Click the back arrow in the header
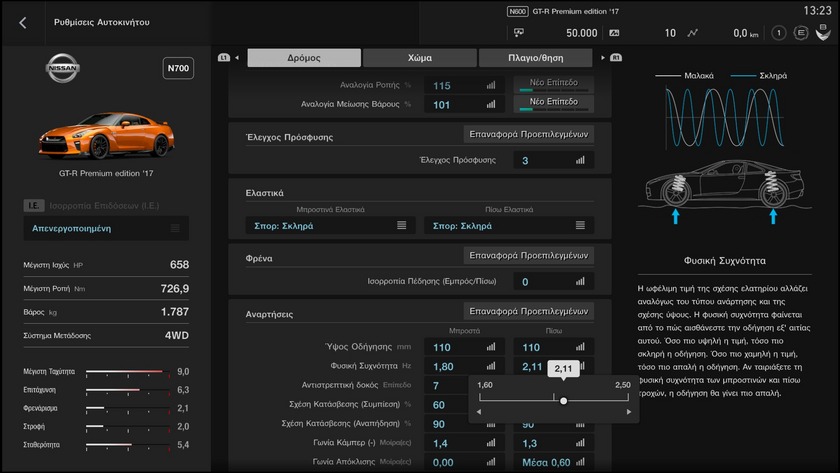Image resolution: width=840 pixels, height=473 pixels. 23,22
